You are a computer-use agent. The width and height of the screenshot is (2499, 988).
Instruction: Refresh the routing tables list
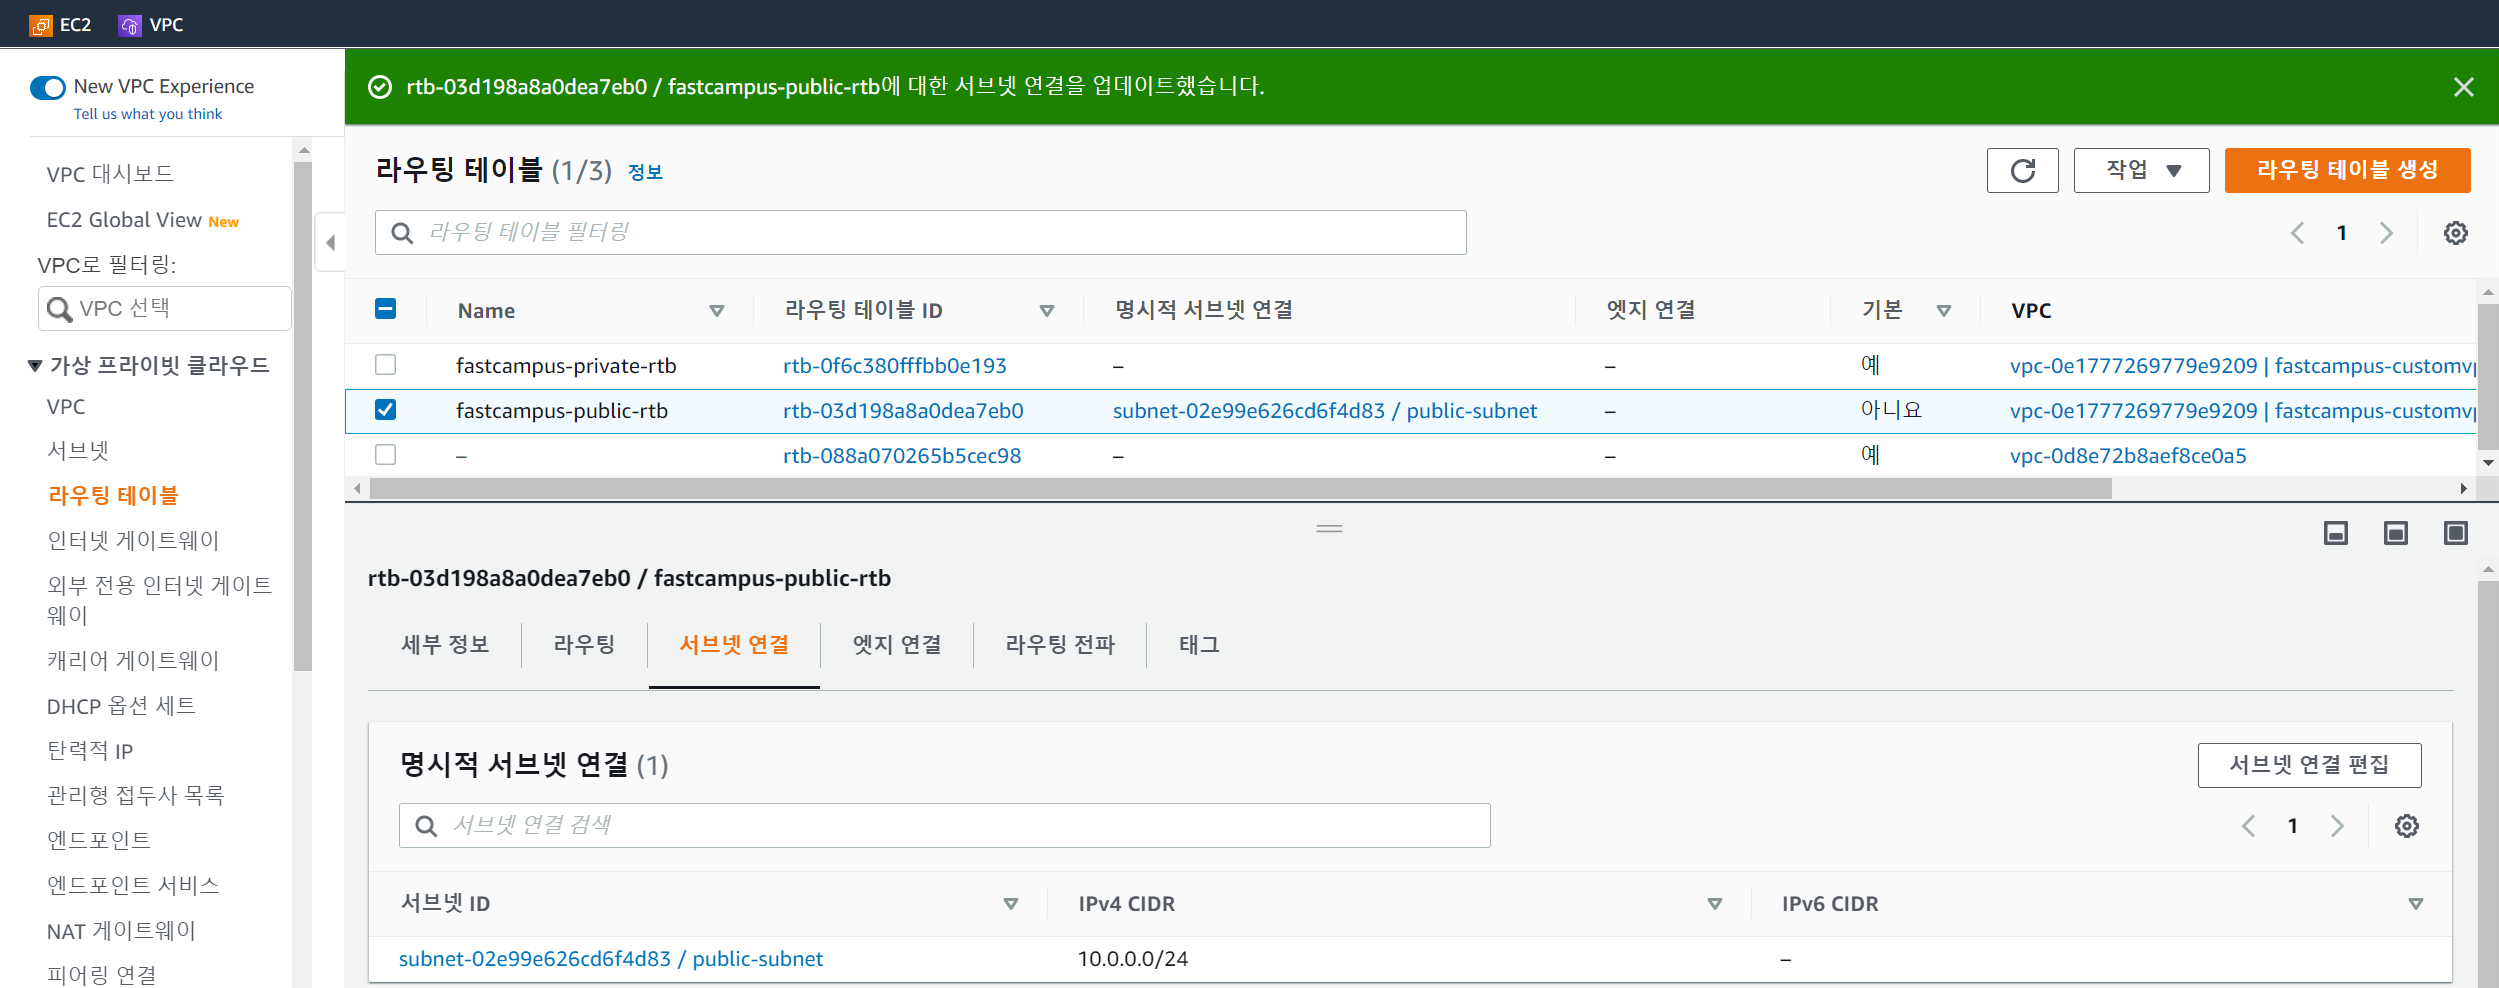click(x=2022, y=171)
